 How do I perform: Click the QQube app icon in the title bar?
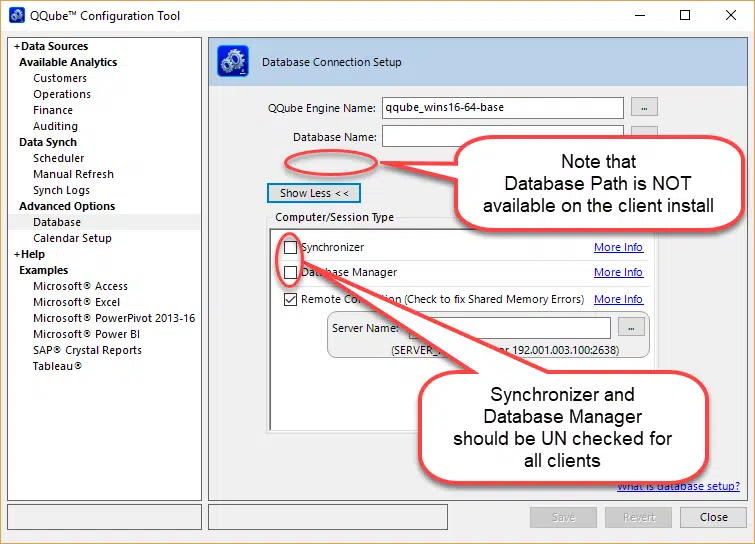click(x=17, y=15)
